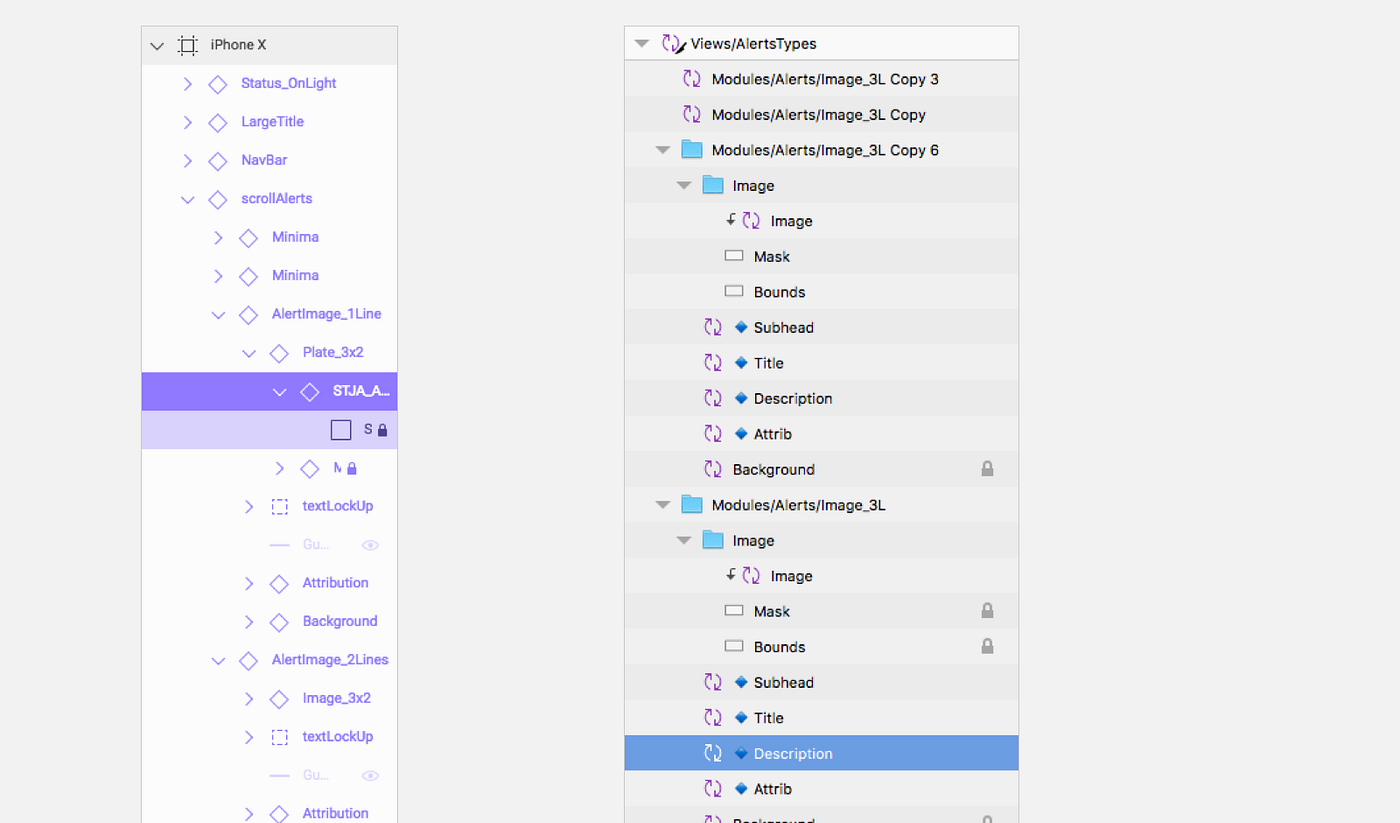The width and height of the screenshot is (1400, 823).
Task: Select the 'AlertImage_2Lines' layer name
Action: 330,661
